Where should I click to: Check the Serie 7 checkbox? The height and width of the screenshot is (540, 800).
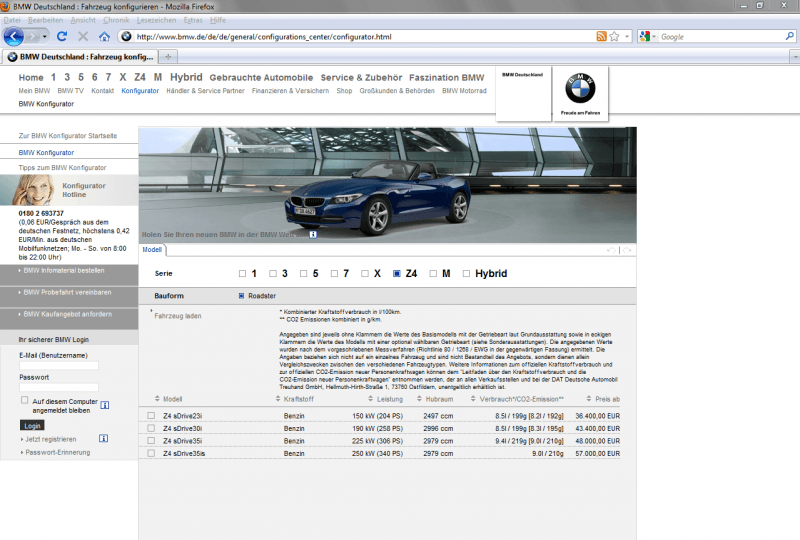coord(334,274)
